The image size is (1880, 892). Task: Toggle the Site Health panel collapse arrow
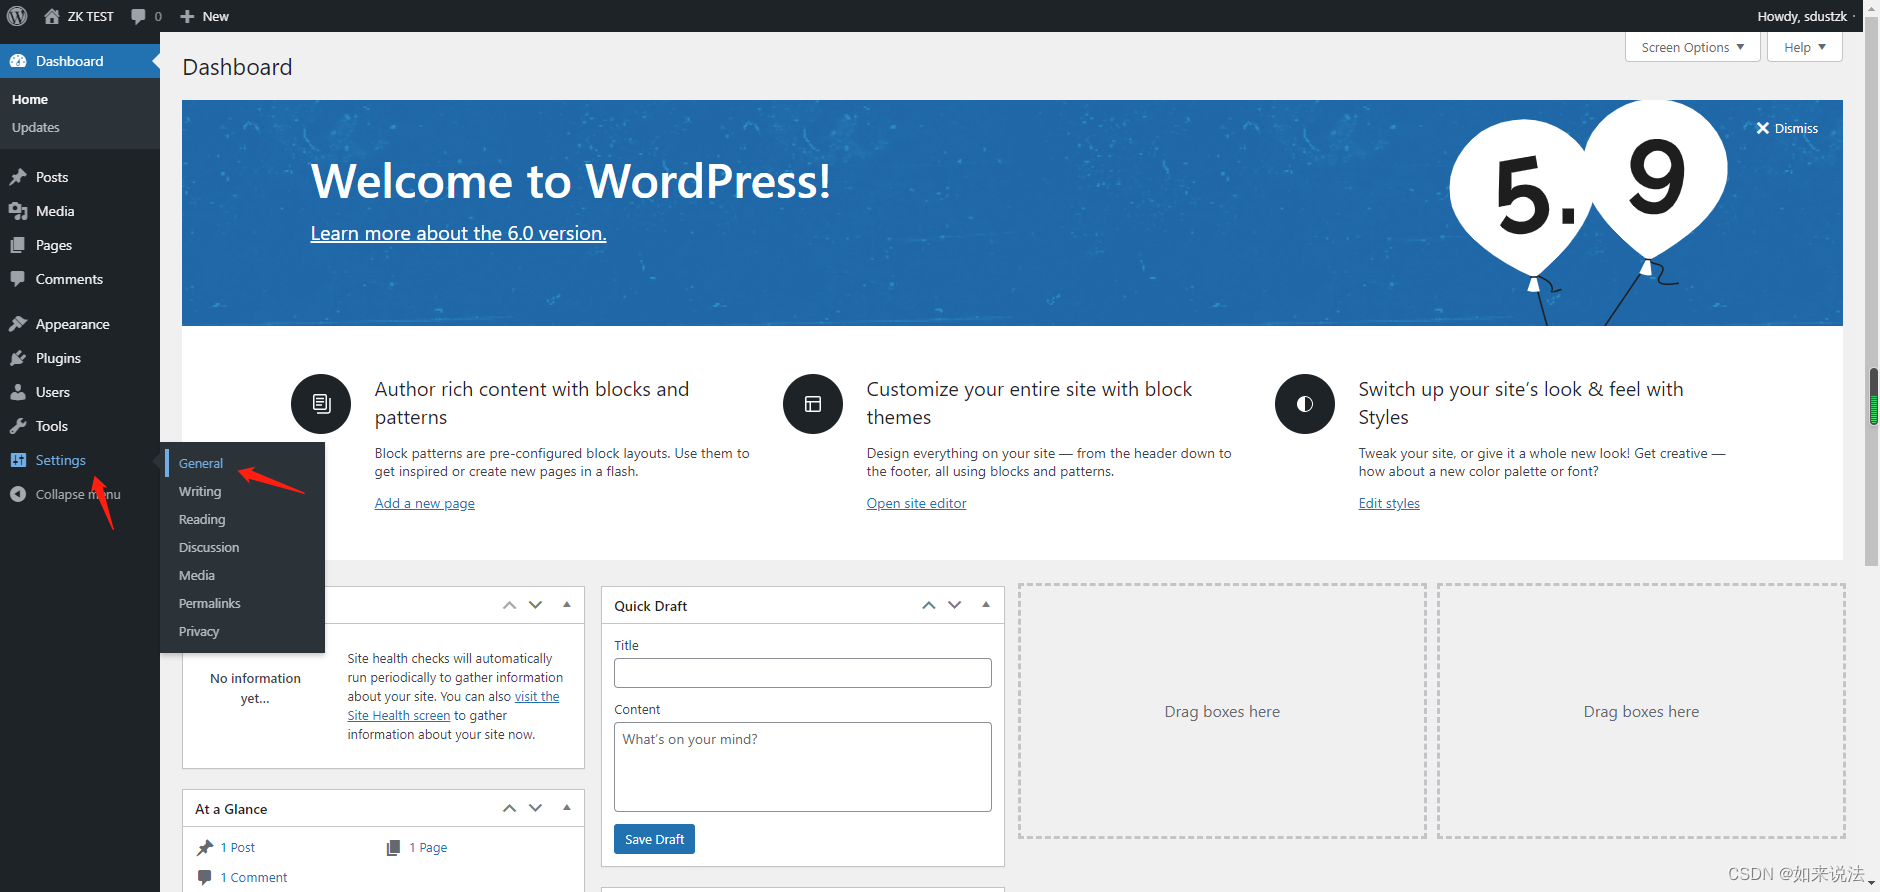[x=567, y=605]
